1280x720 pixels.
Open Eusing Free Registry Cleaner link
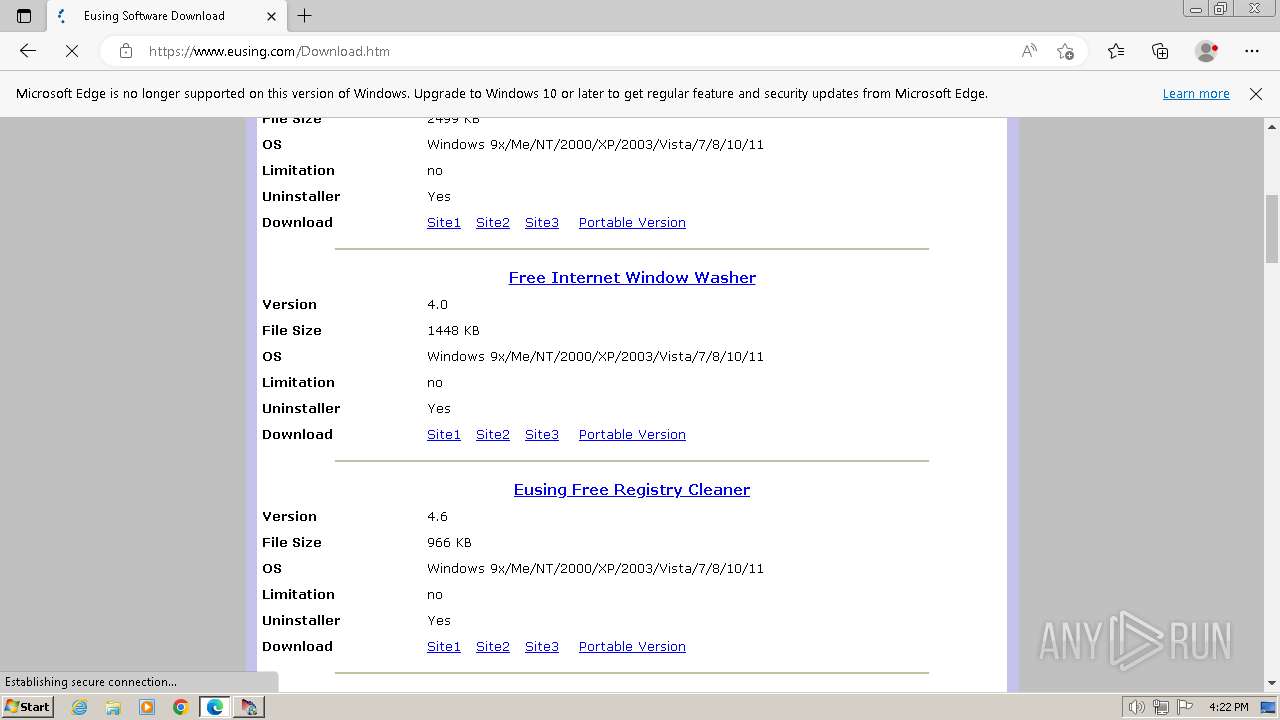(632, 490)
